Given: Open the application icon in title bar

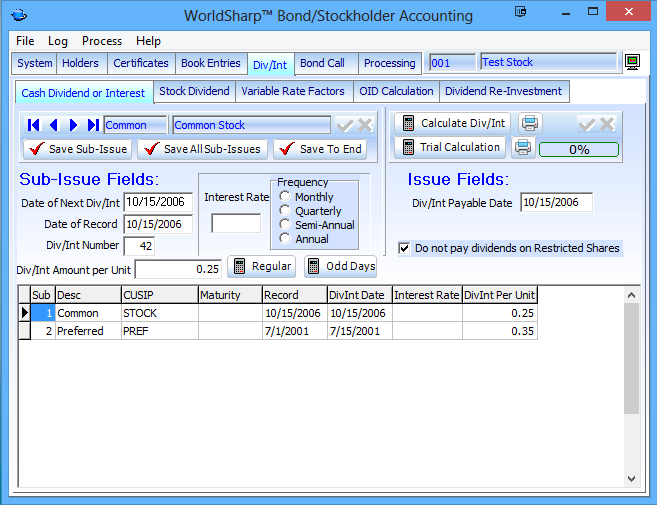Looking at the screenshot, I should click(19, 16).
